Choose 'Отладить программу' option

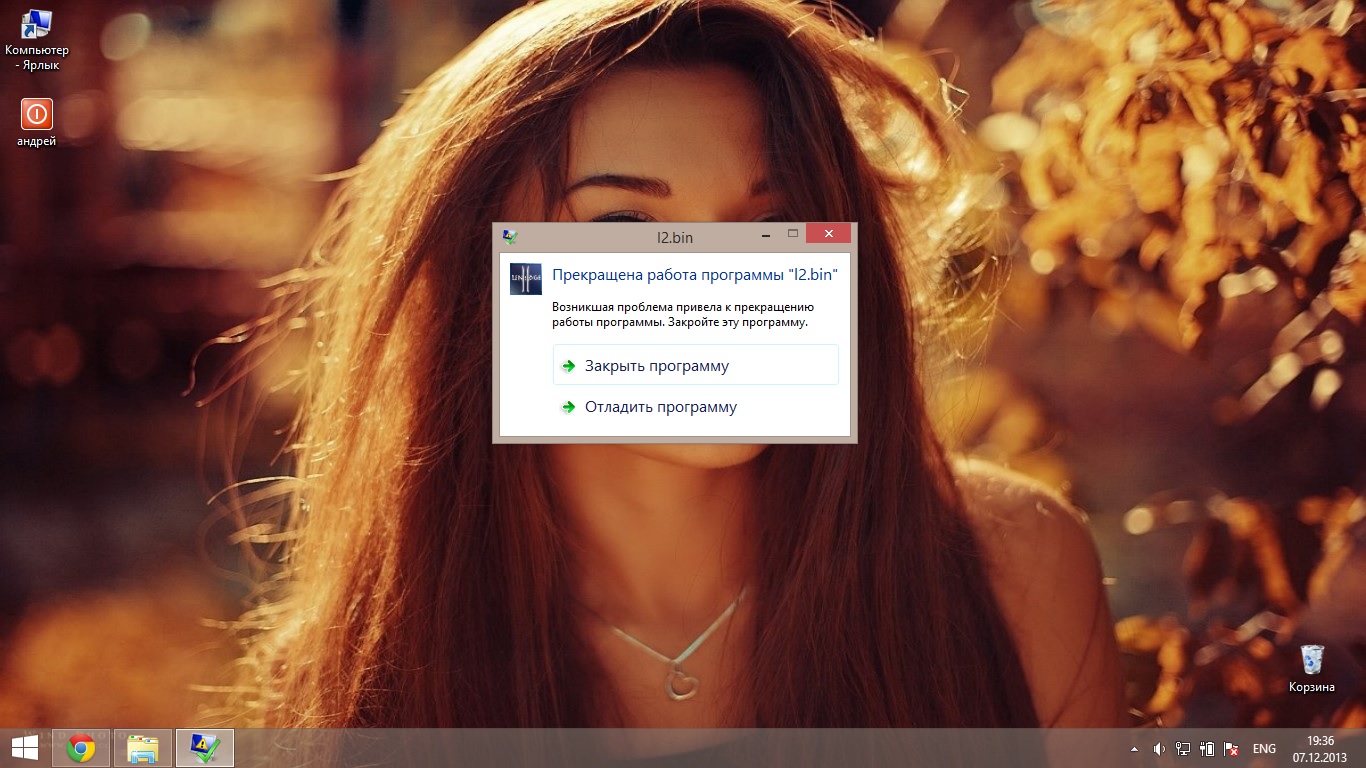click(x=695, y=407)
